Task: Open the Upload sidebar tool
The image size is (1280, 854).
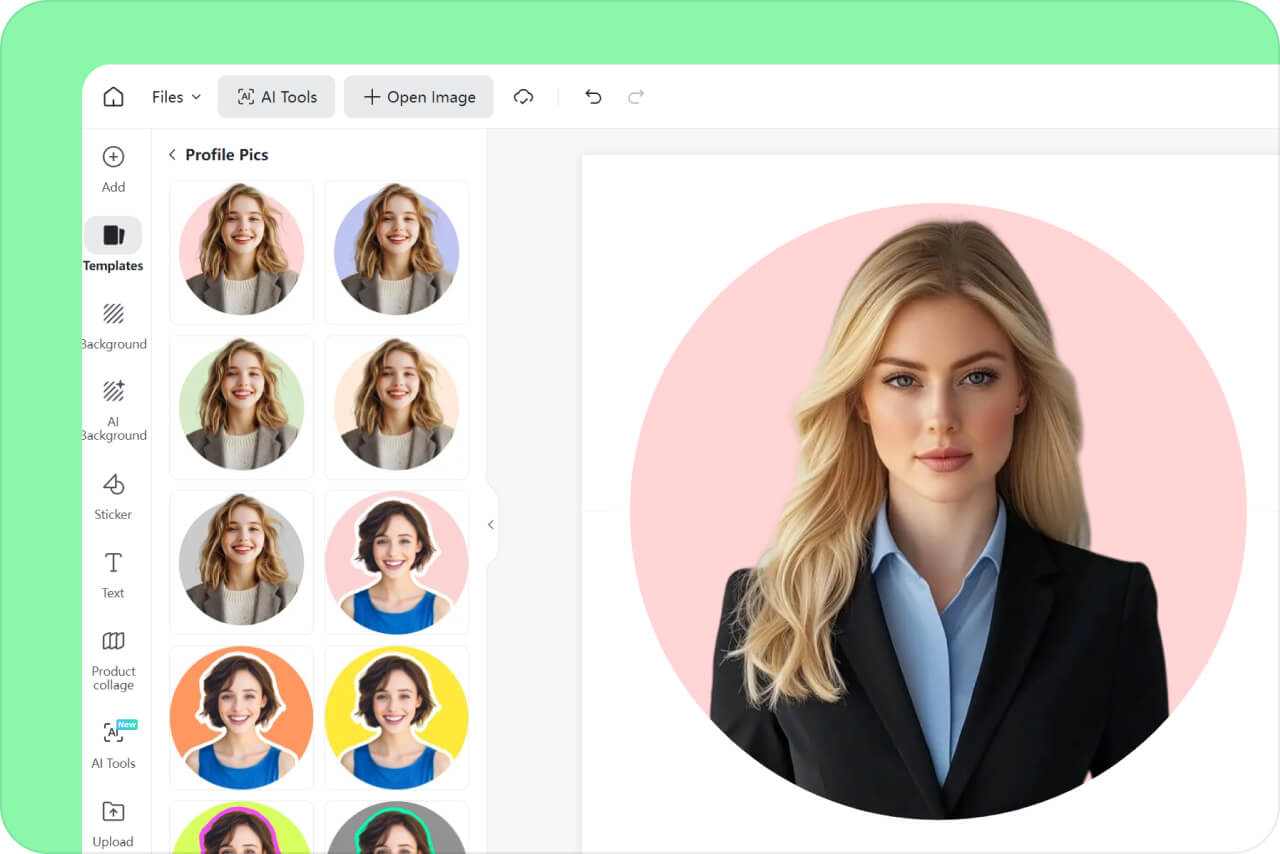Action: (113, 825)
